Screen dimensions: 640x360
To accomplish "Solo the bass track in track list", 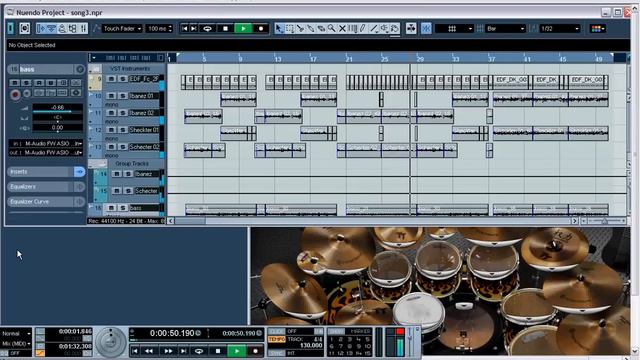I will pos(122,208).
